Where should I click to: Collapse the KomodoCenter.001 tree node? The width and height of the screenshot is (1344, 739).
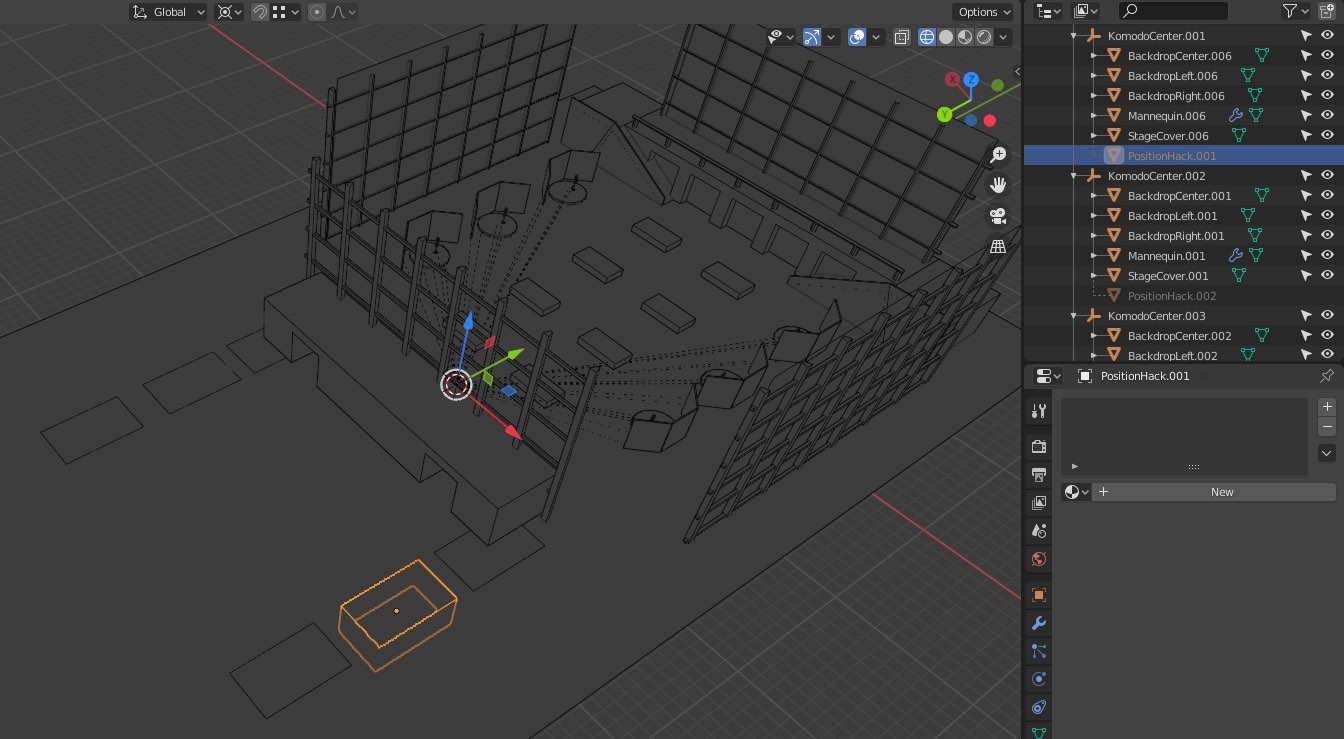(1074, 36)
